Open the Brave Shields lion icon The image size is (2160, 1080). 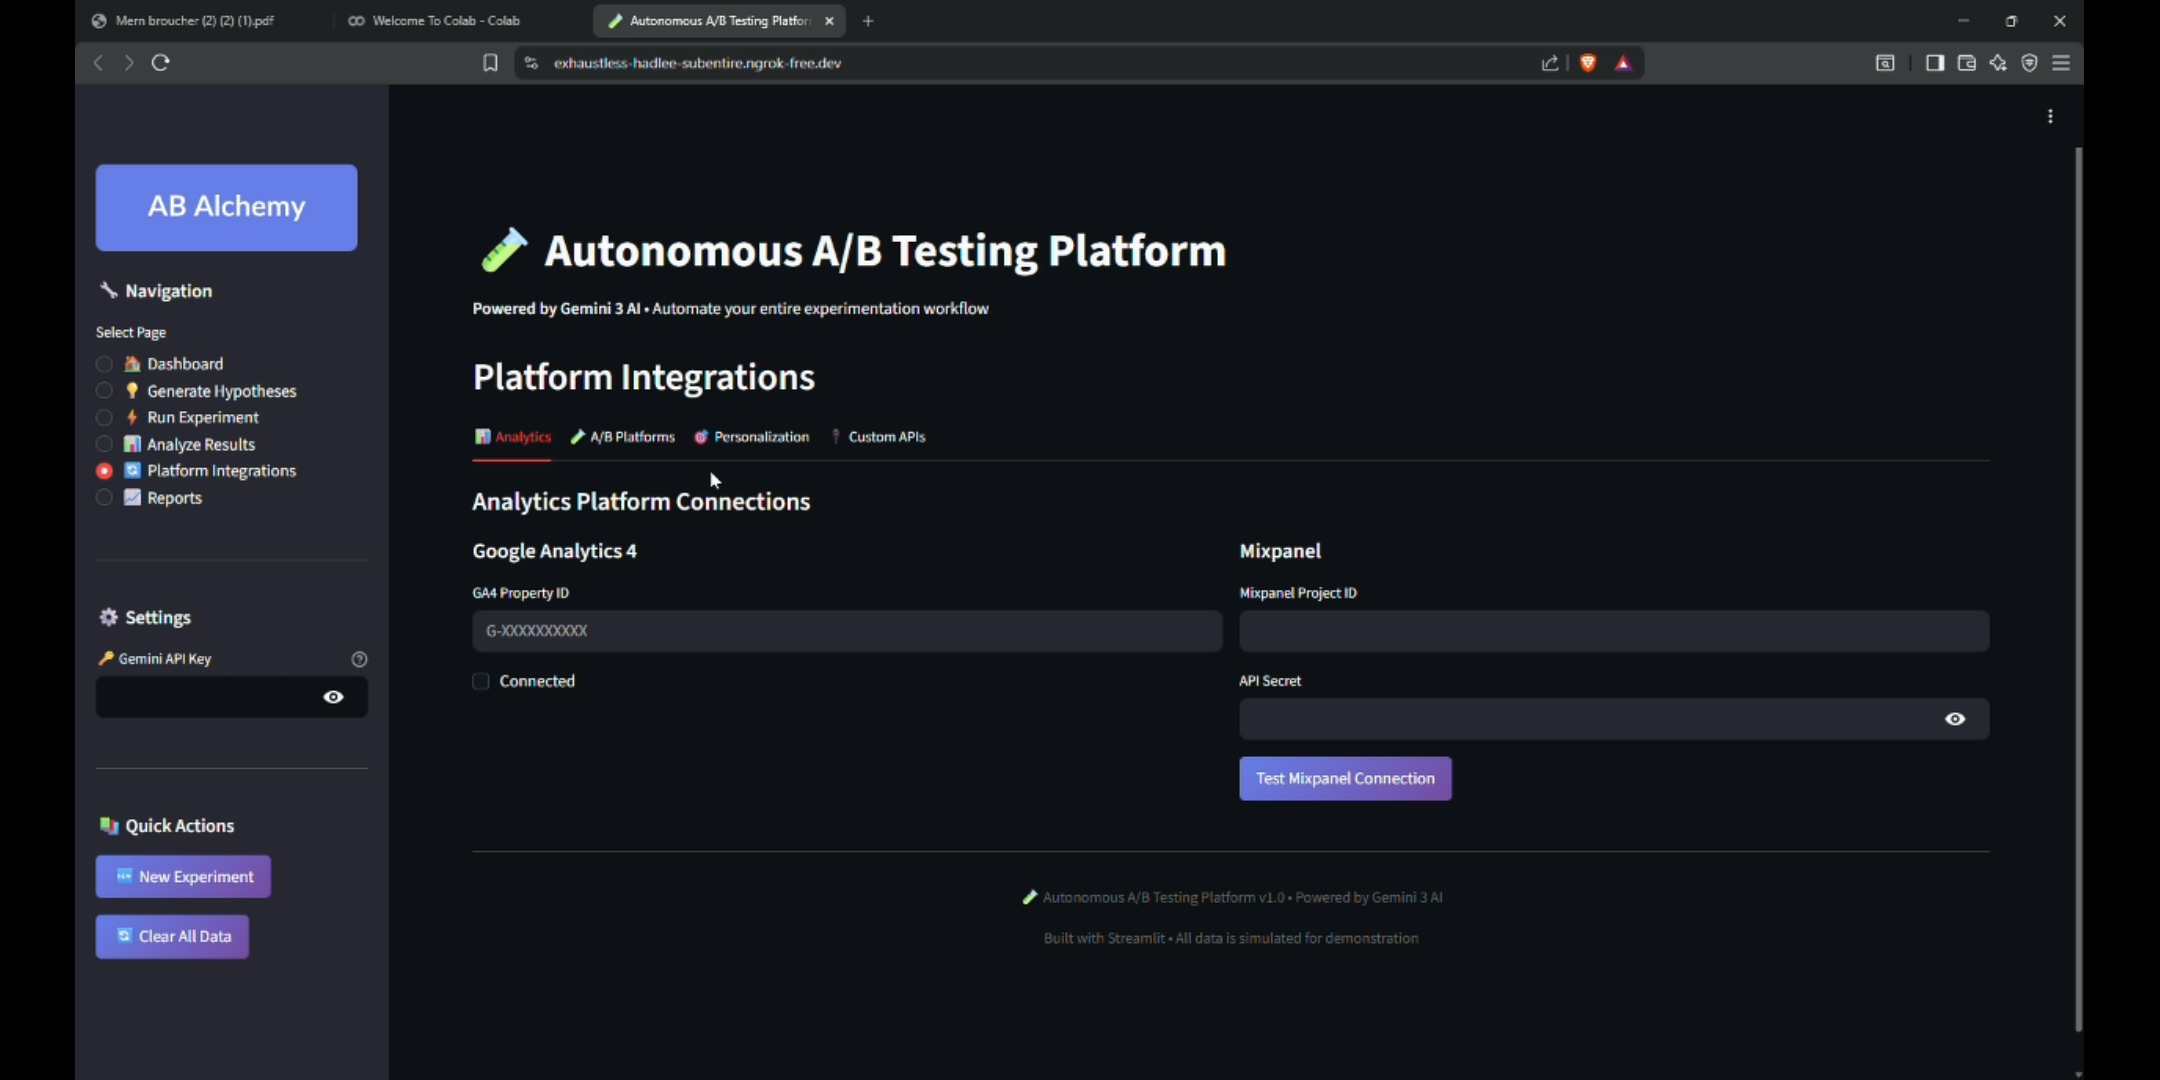1587,62
